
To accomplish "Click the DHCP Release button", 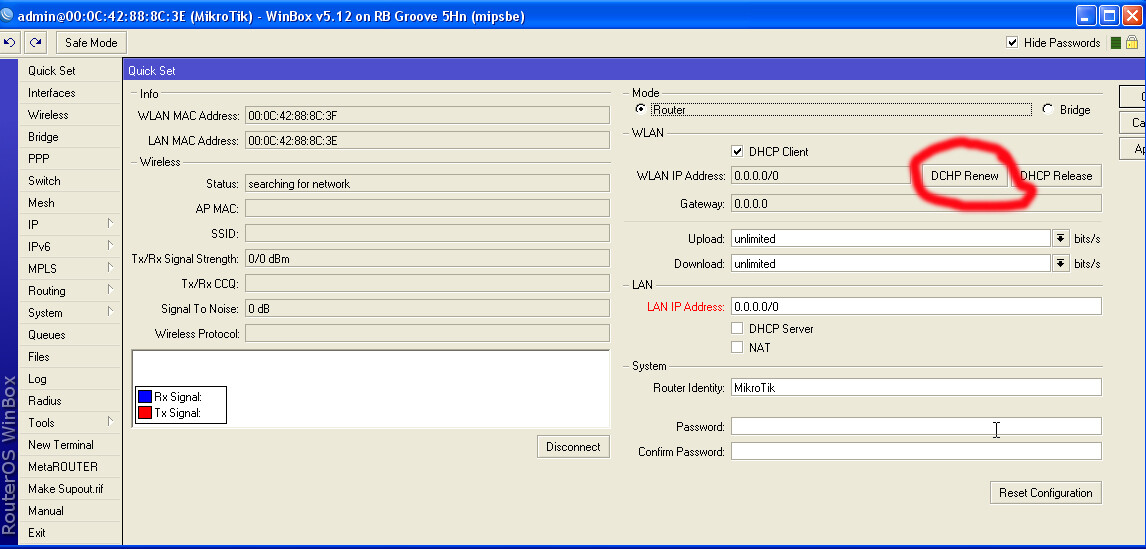I will (1056, 175).
